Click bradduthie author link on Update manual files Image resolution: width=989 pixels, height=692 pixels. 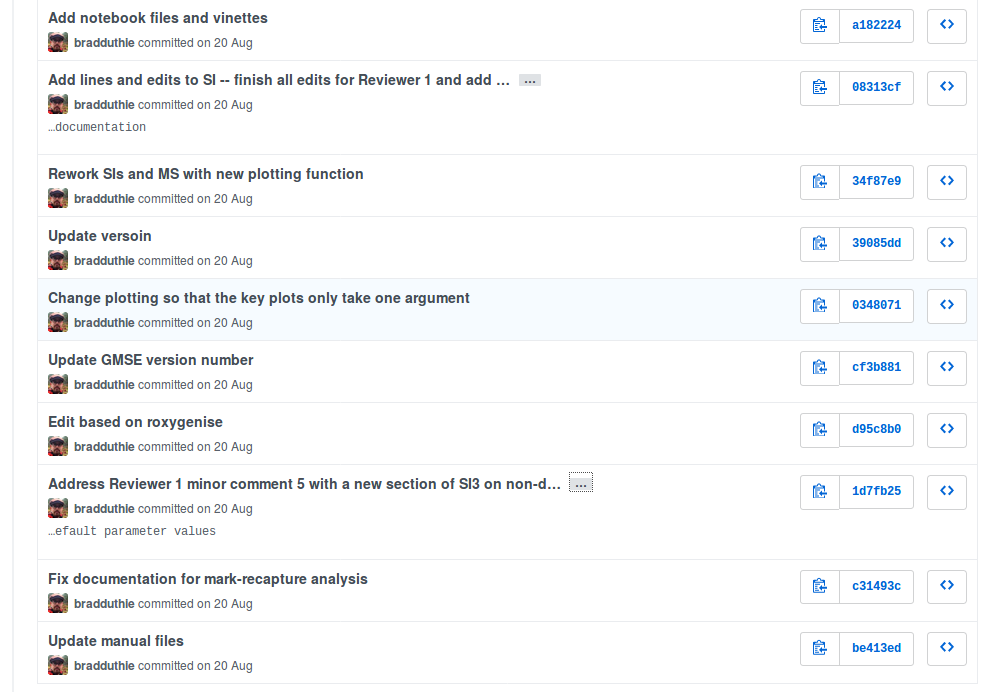click(x=104, y=665)
